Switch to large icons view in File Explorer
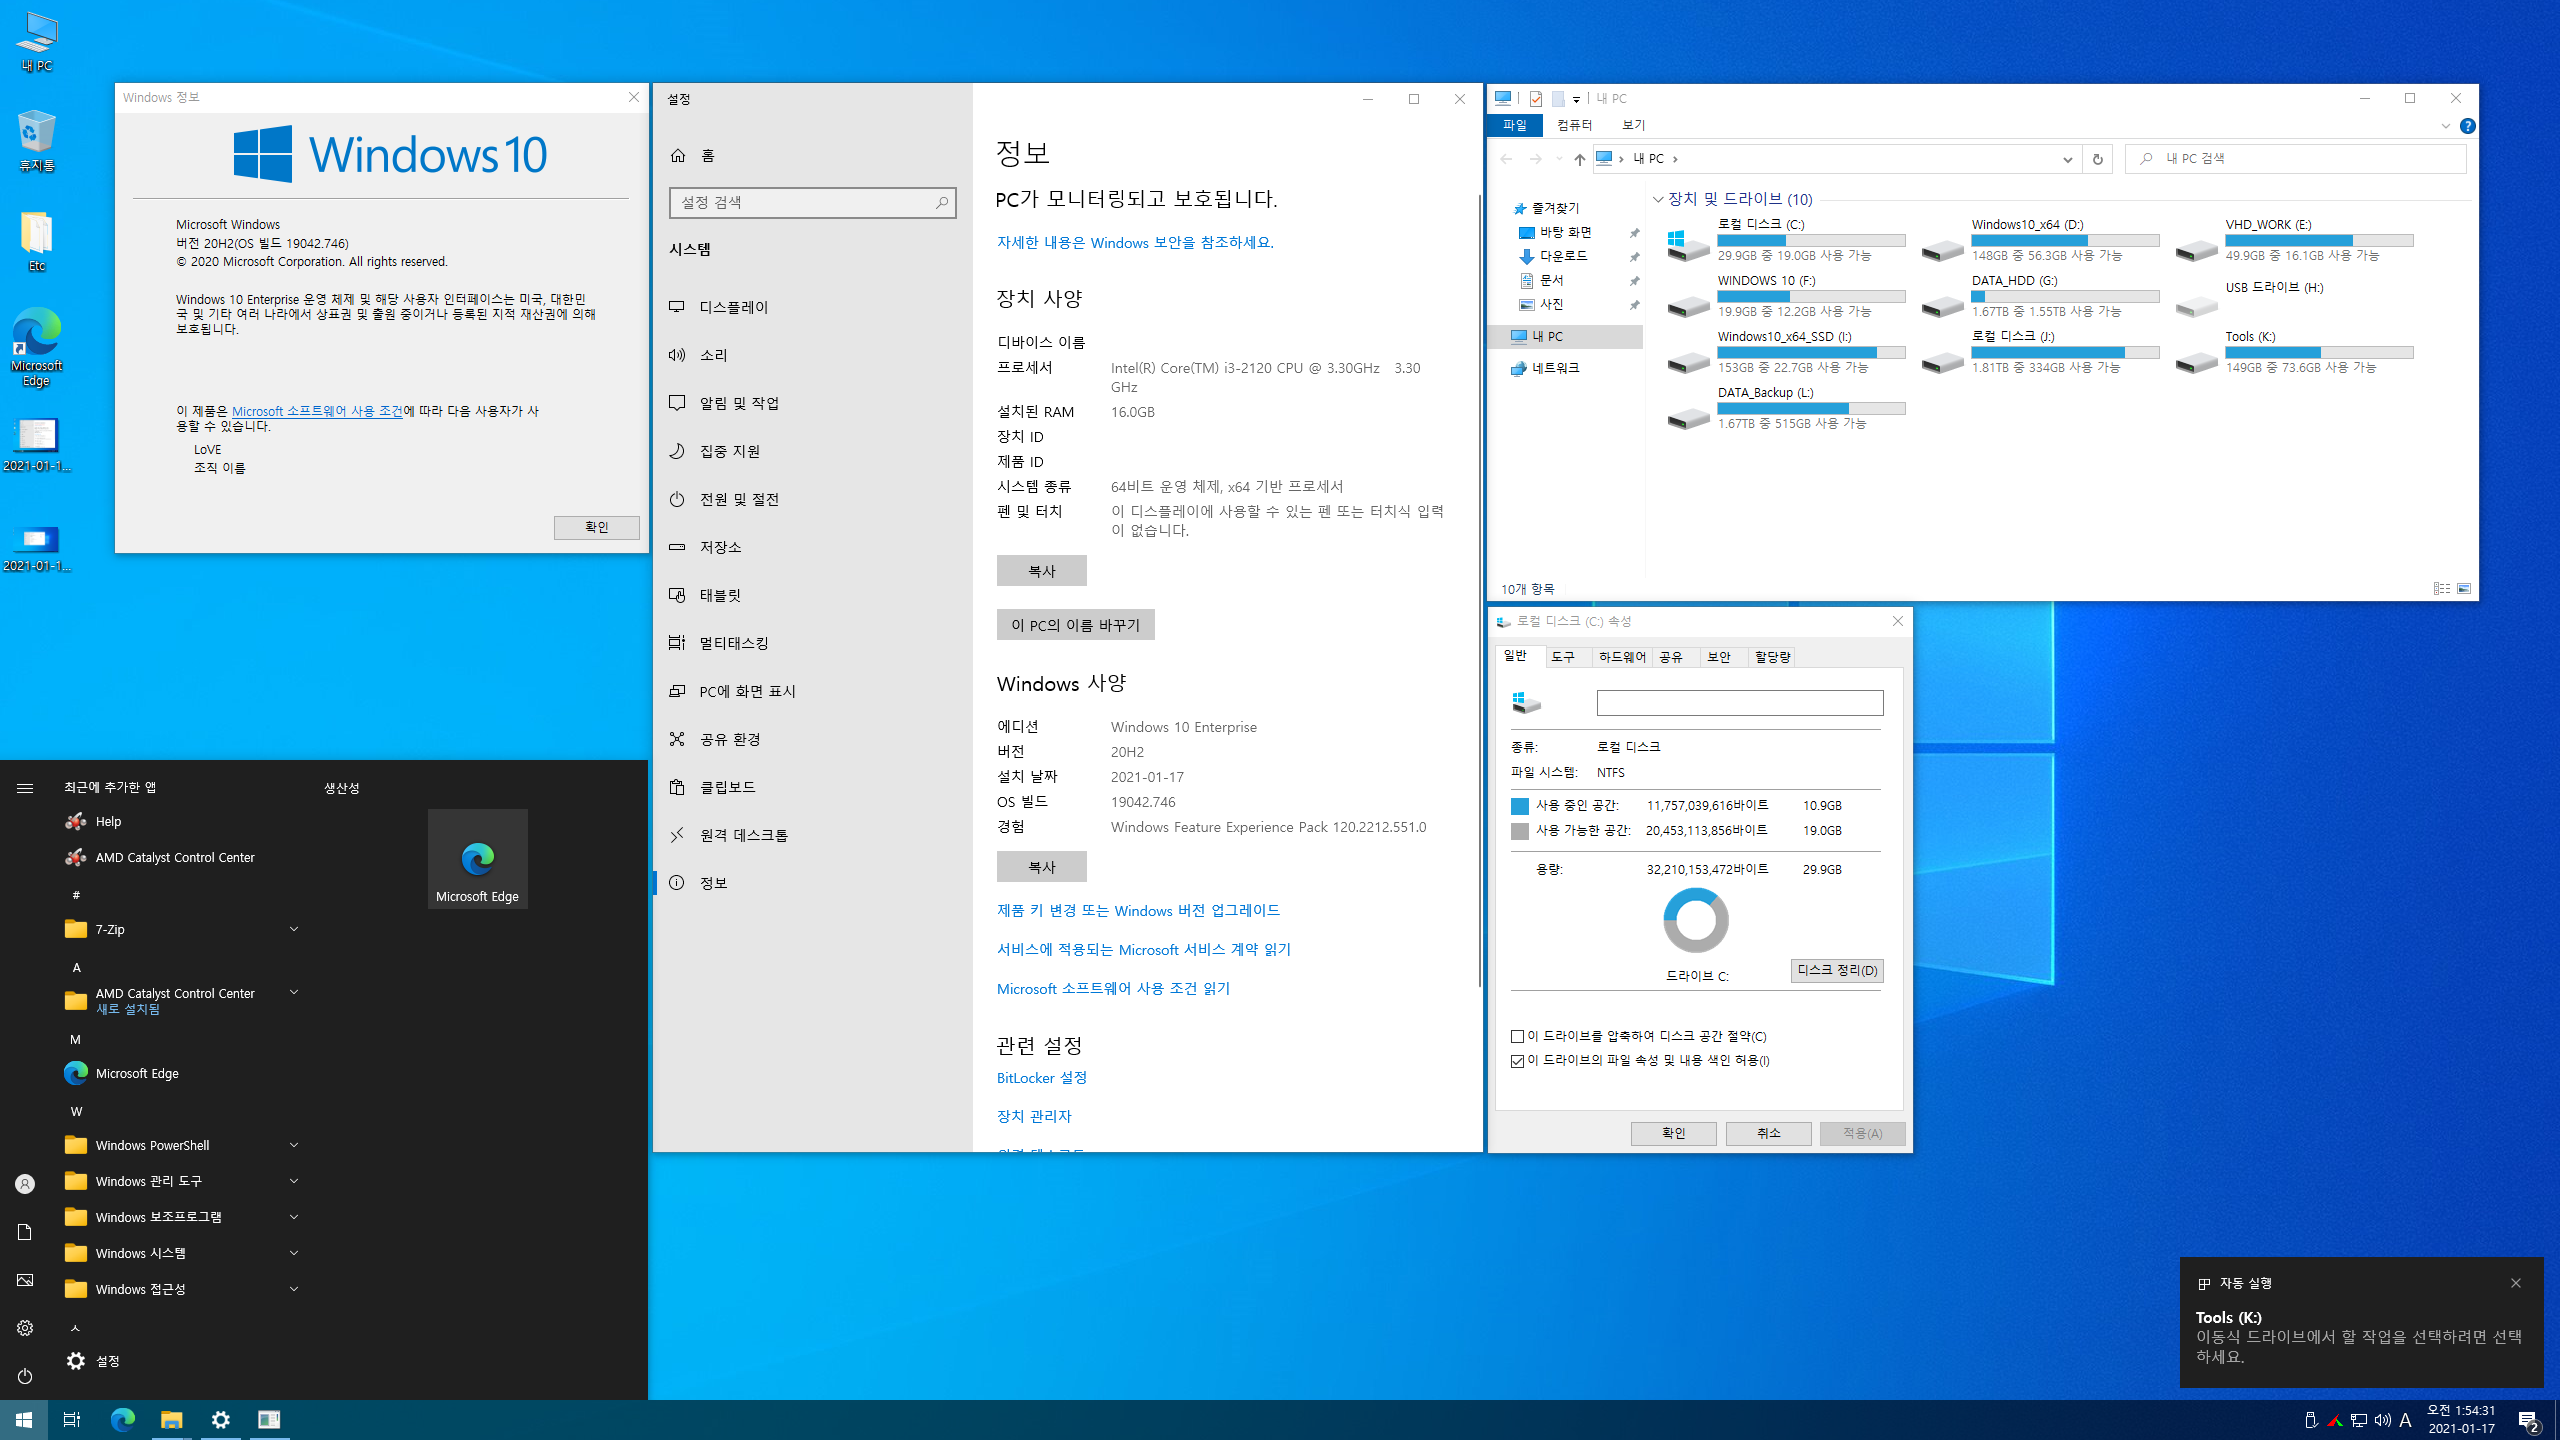This screenshot has height=1440, width=2560. coord(2464,589)
